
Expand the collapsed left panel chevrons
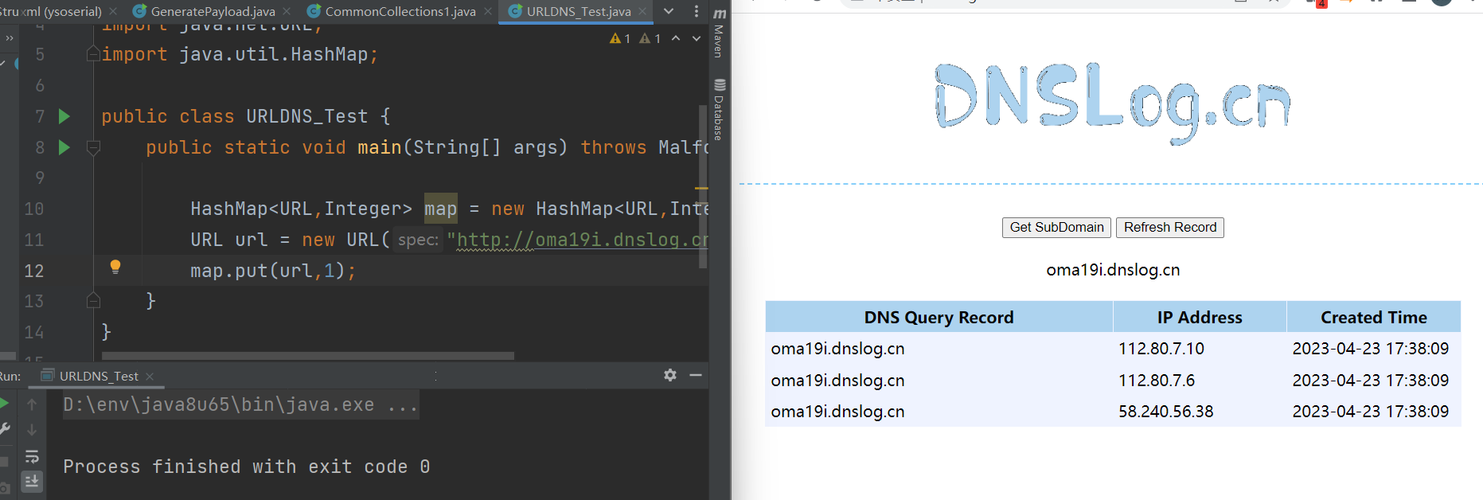click(x=8, y=39)
